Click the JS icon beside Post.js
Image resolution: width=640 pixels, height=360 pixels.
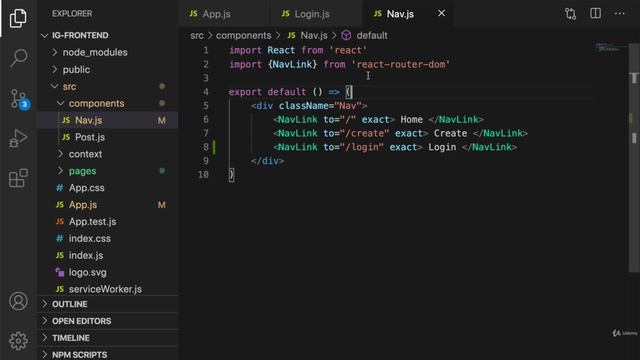point(66,137)
